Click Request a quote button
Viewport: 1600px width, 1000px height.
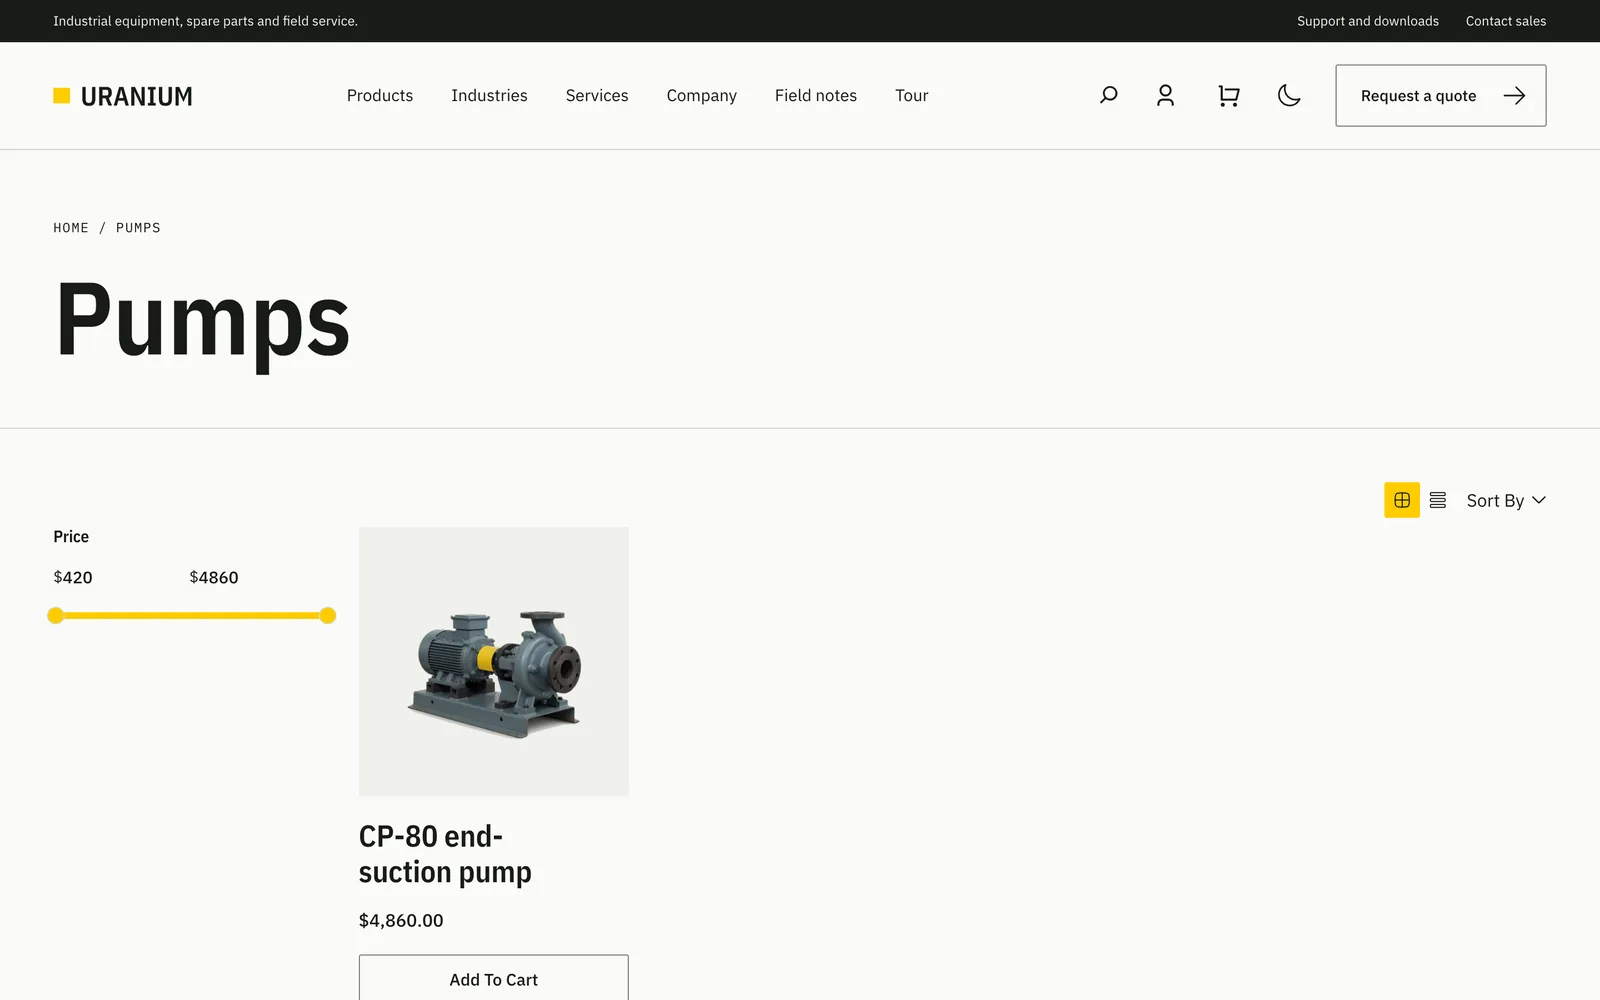(1441, 96)
